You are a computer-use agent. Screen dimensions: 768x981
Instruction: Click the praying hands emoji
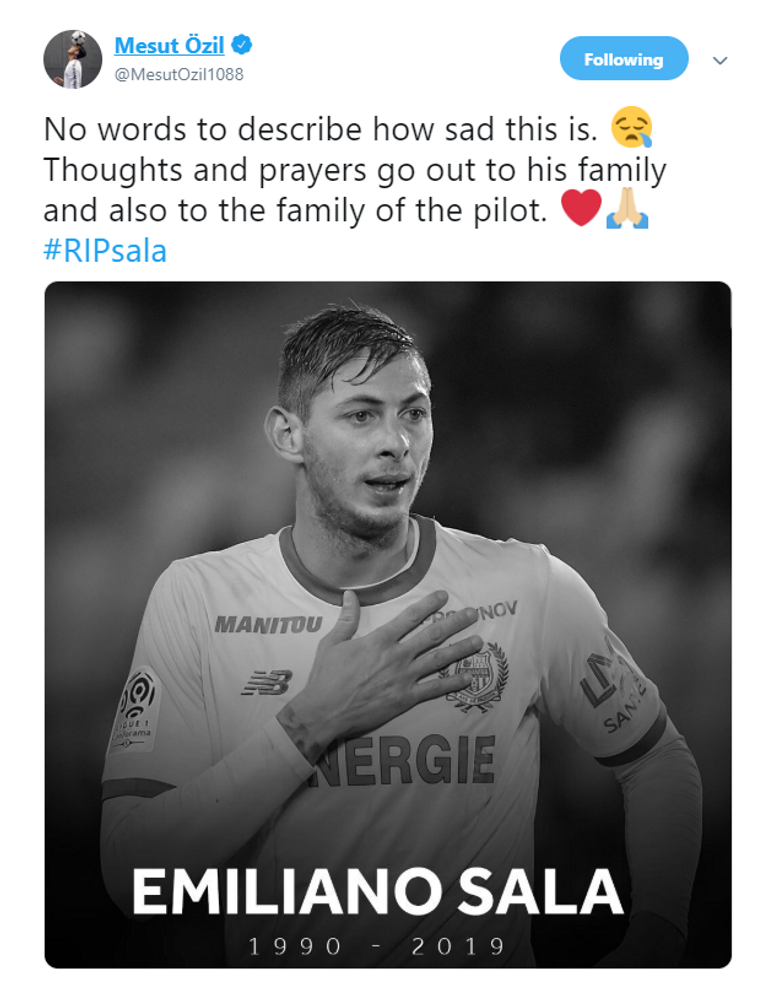coord(627,208)
